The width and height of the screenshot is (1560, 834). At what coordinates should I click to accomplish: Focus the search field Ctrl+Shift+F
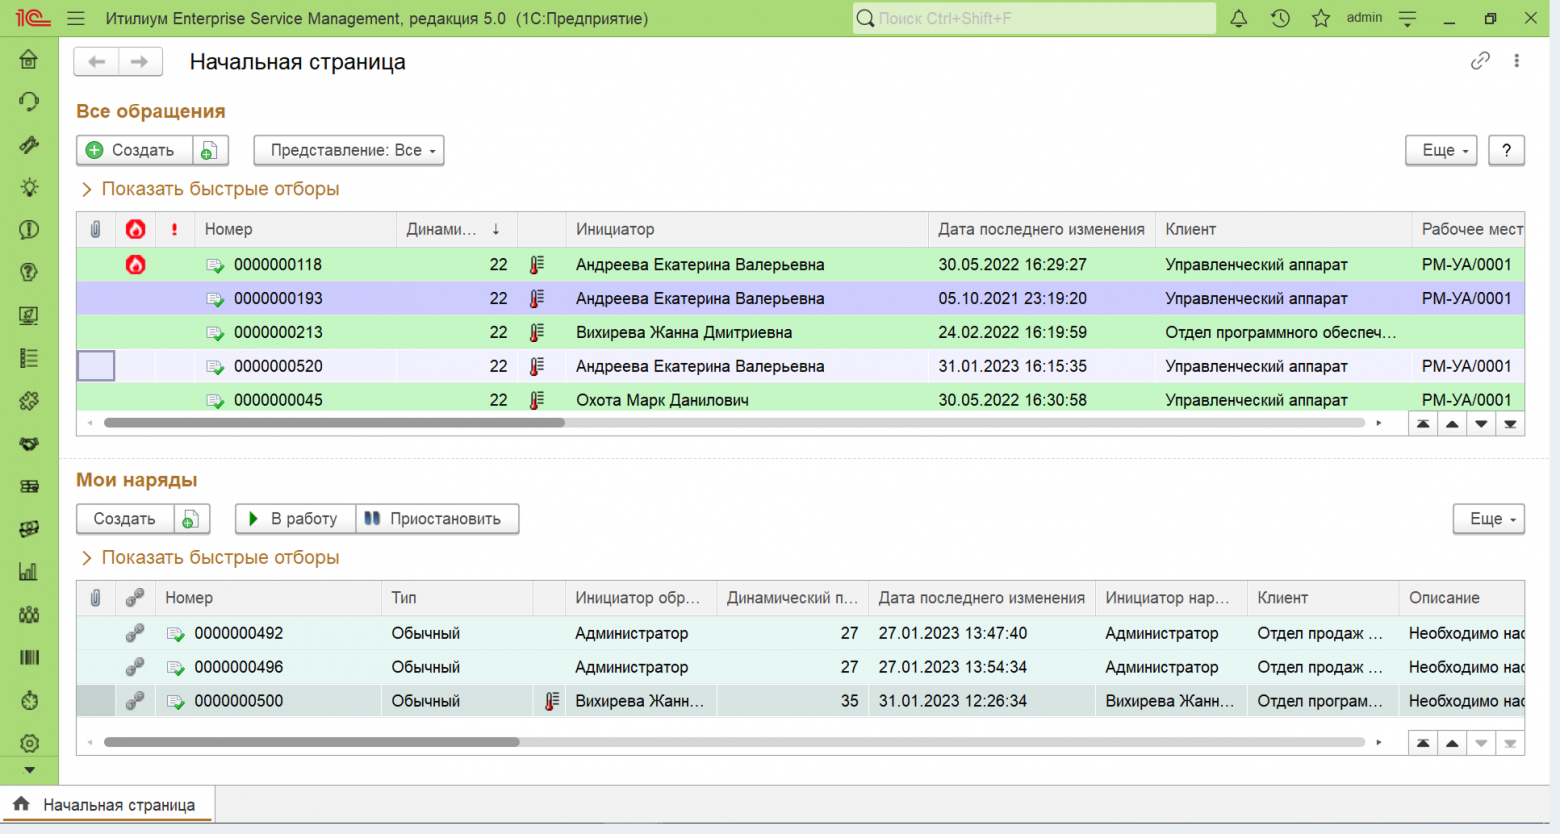1034,18
